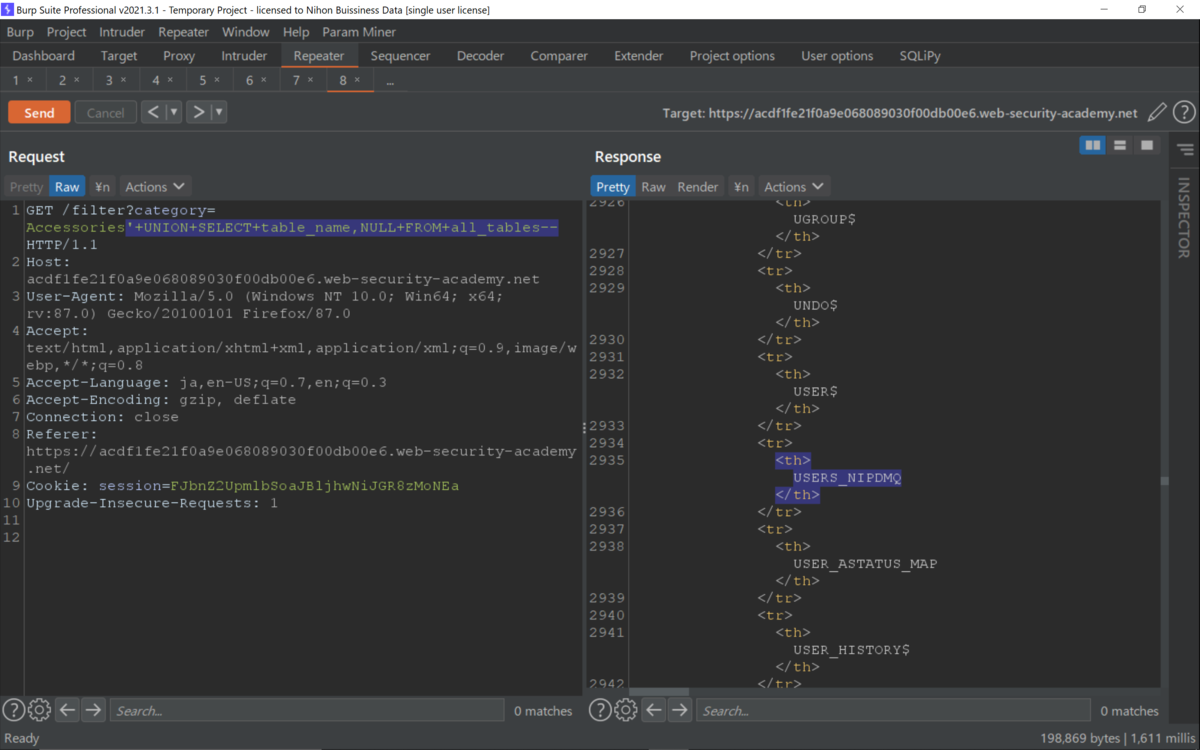
Task: Open the response Actions dropdown
Action: click(x=794, y=187)
